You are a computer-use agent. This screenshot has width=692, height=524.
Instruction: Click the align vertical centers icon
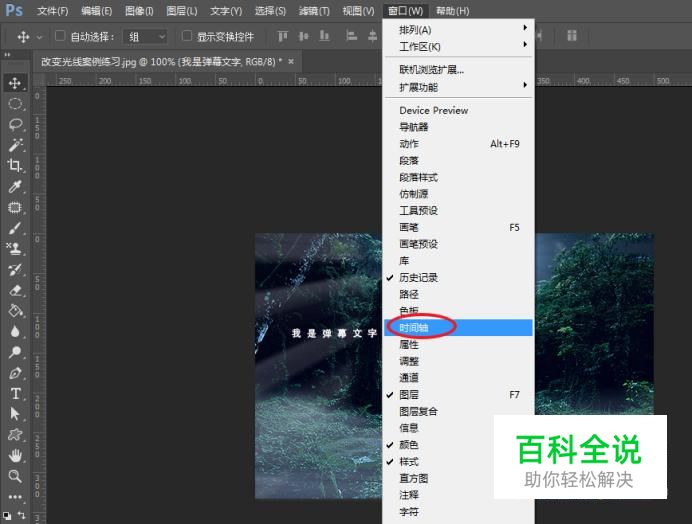303,36
